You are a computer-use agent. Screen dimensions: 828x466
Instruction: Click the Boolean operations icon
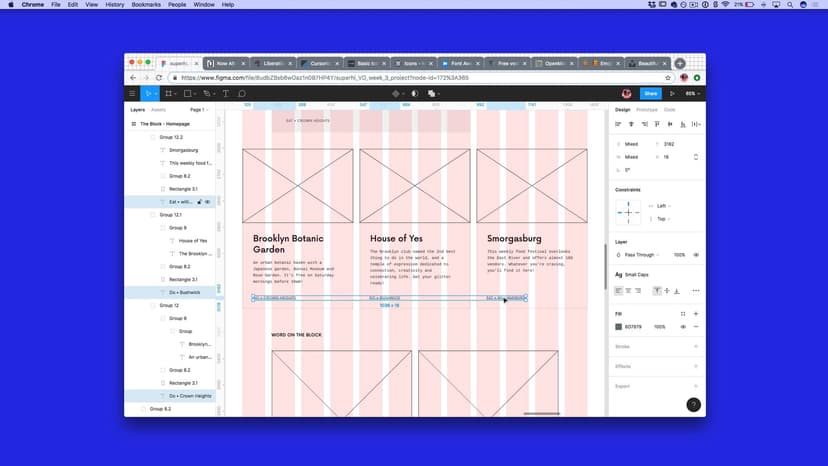pos(431,94)
